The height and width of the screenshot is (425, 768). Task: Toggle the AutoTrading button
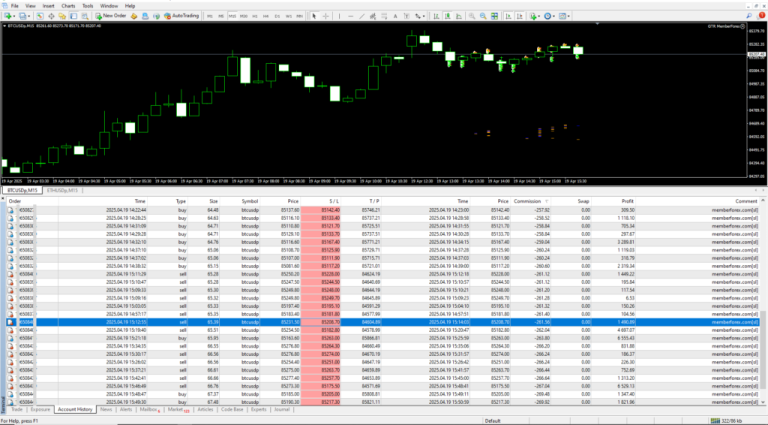pyautogui.click(x=181, y=16)
